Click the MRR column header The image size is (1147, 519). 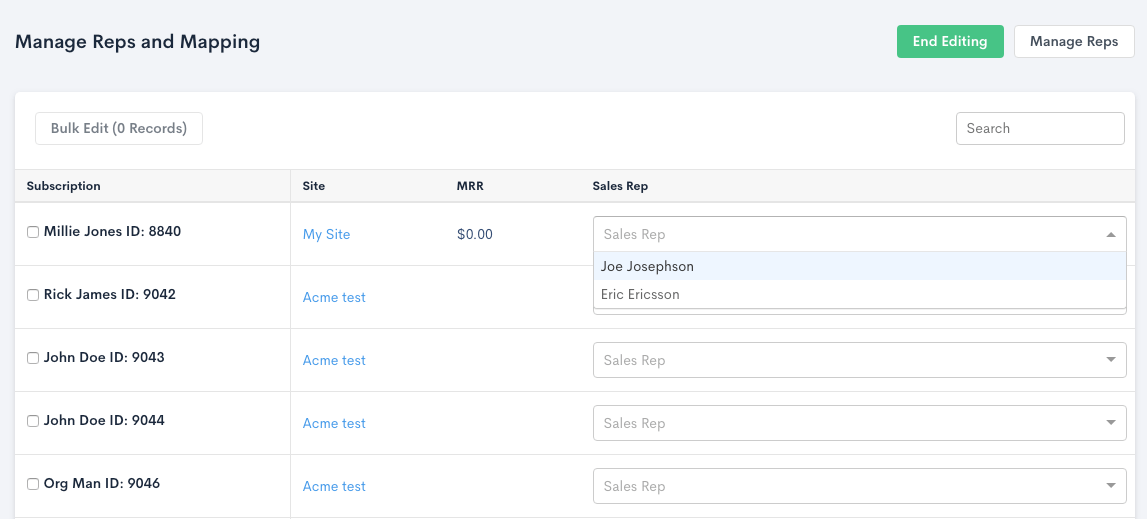(470, 186)
